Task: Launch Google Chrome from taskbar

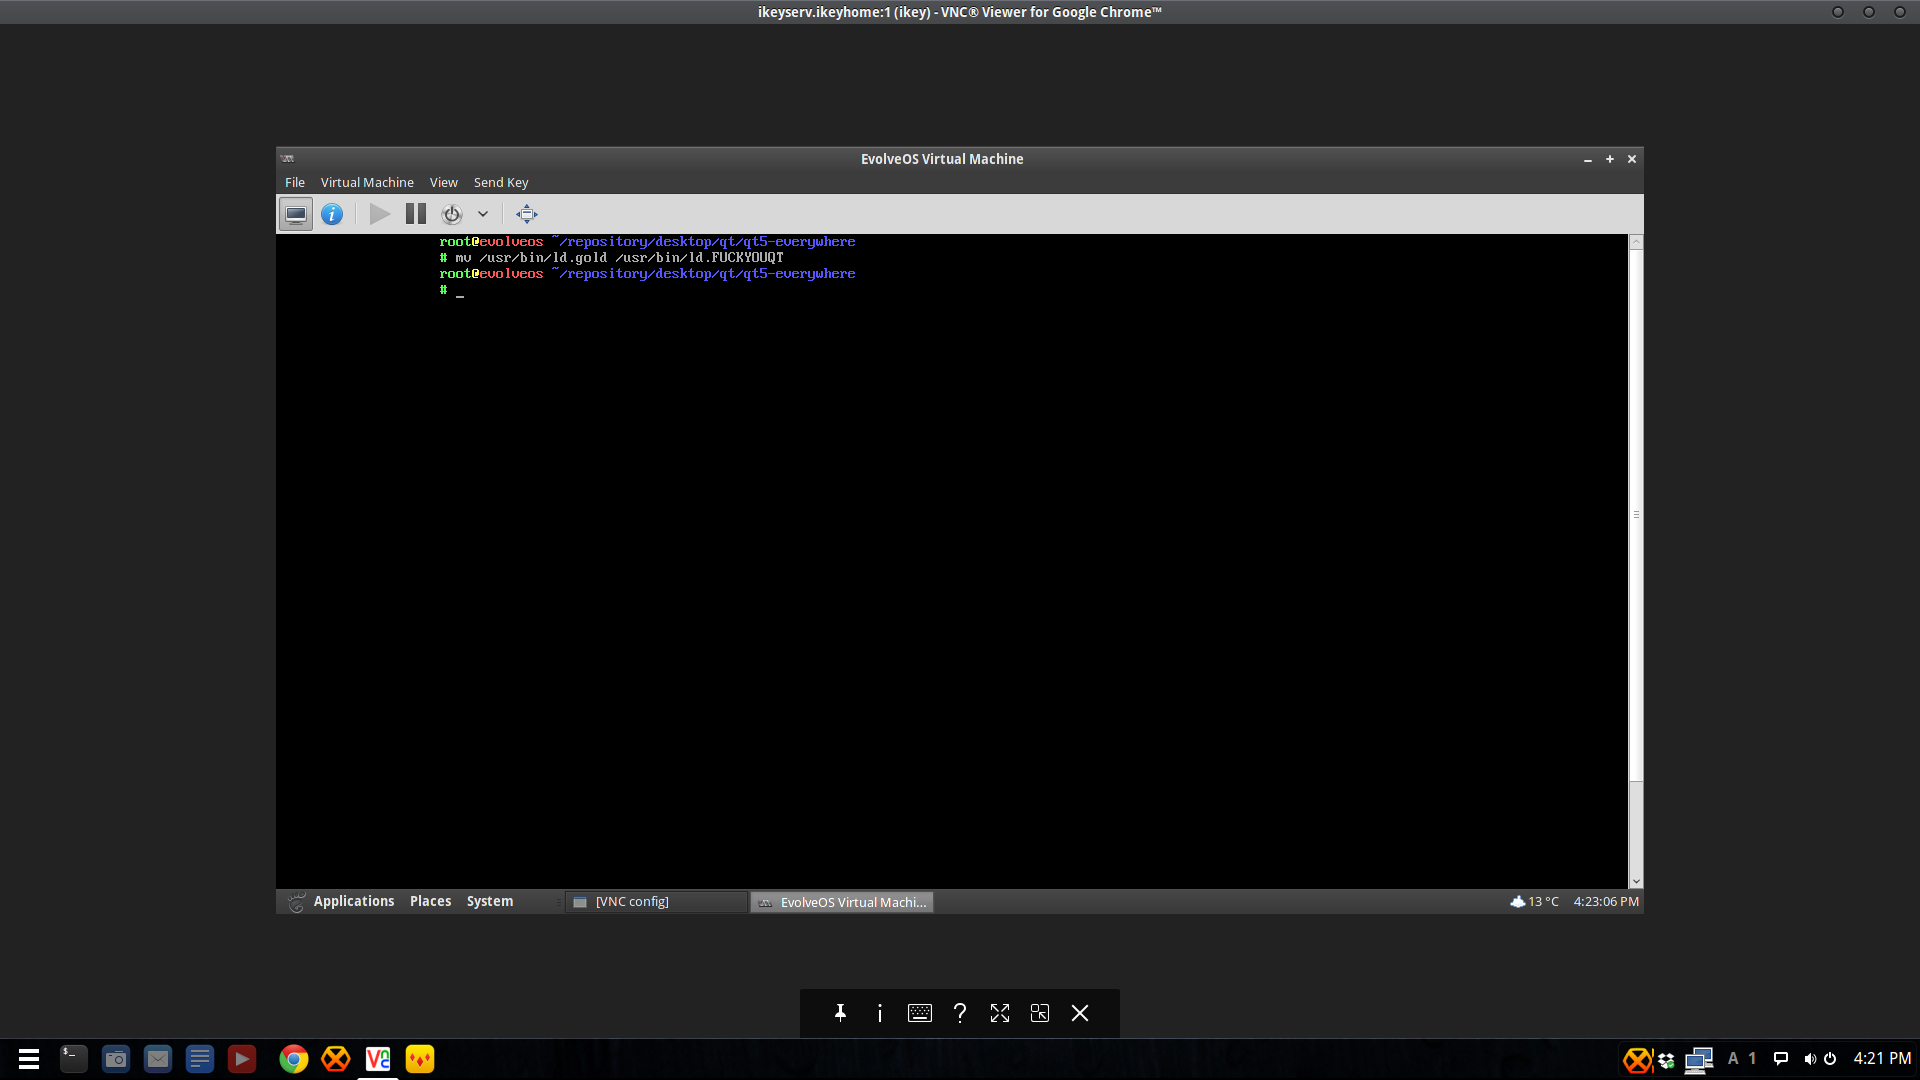Action: [294, 1059]
